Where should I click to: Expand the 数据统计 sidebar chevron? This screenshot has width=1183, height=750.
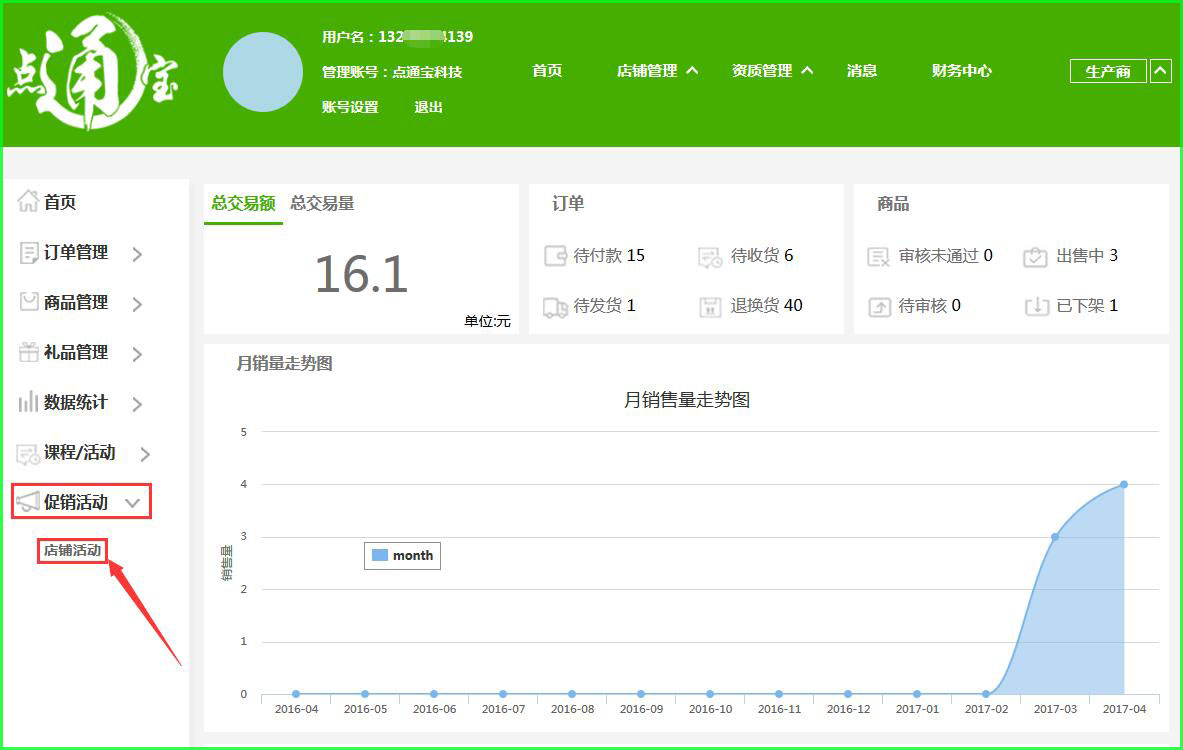pyautogui.click(x=137, y=404)
